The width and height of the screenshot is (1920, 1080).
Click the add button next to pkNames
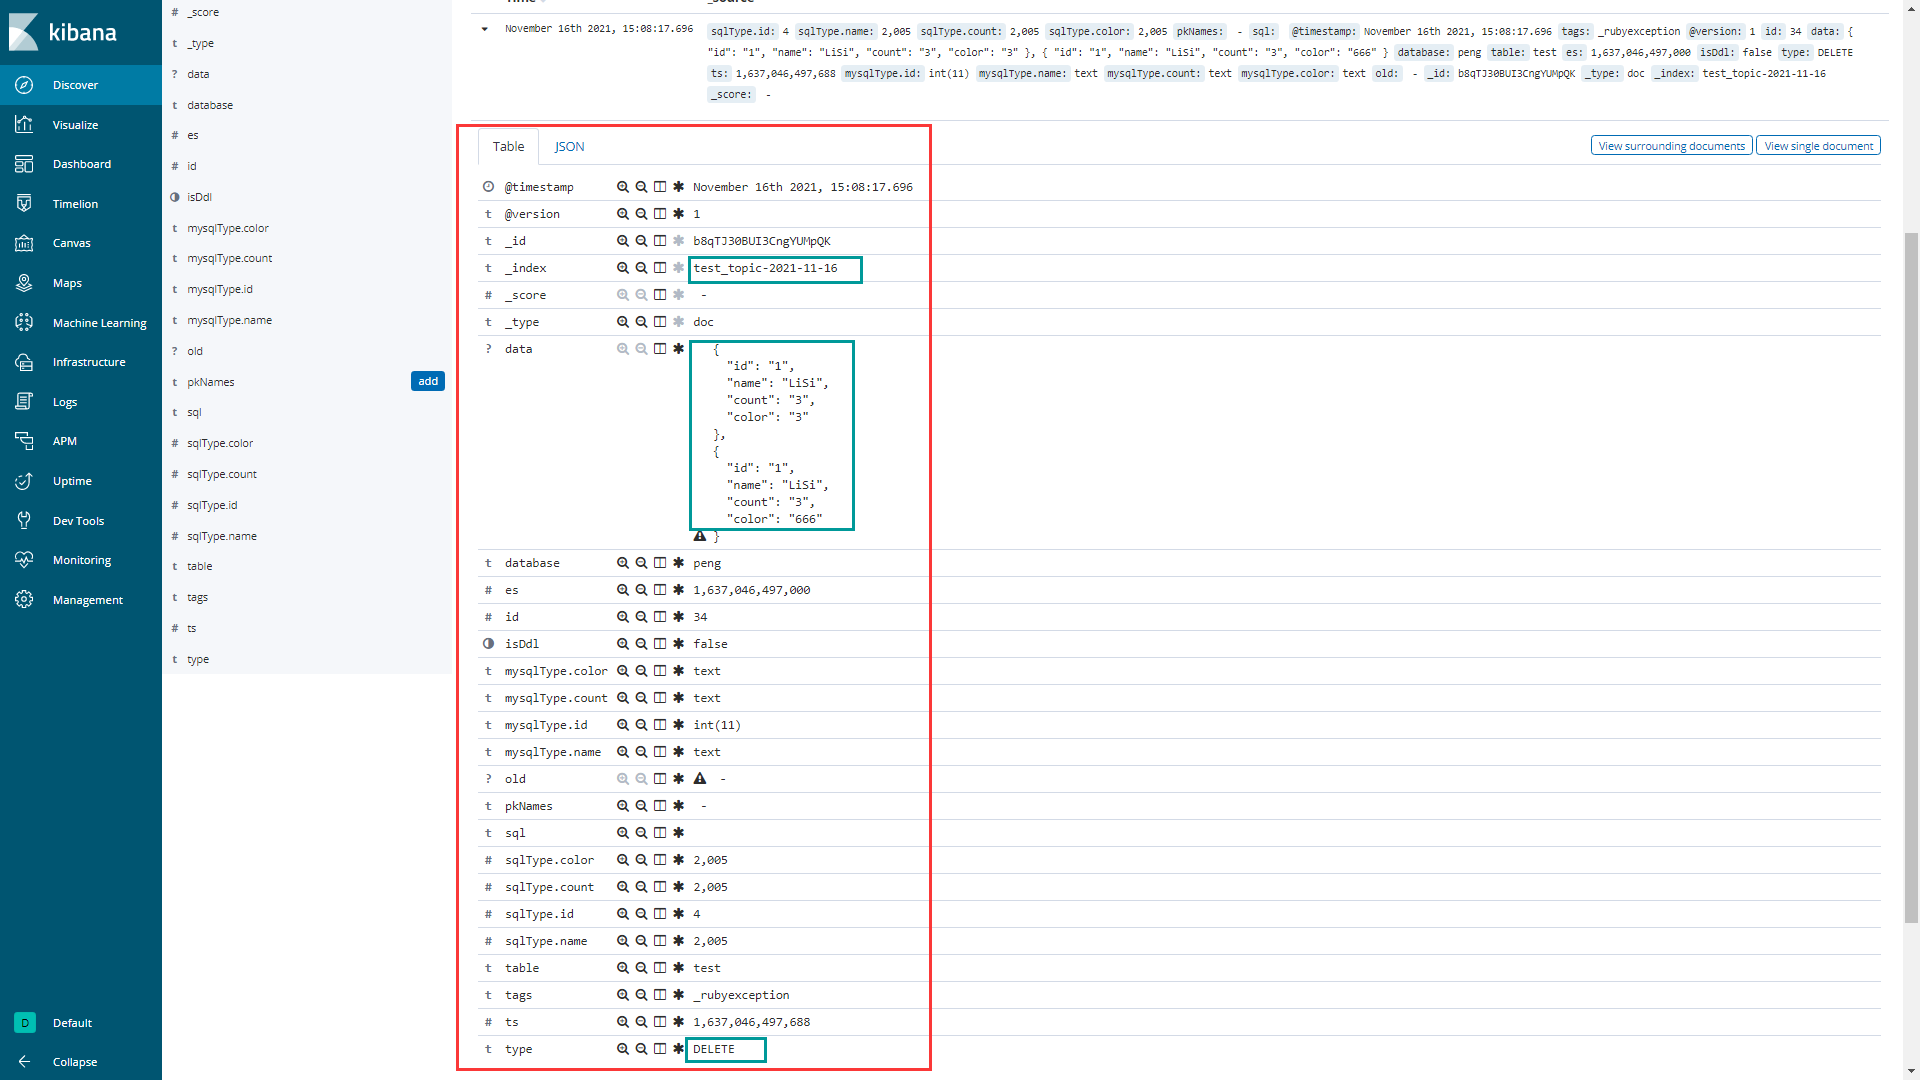(429, 381)
